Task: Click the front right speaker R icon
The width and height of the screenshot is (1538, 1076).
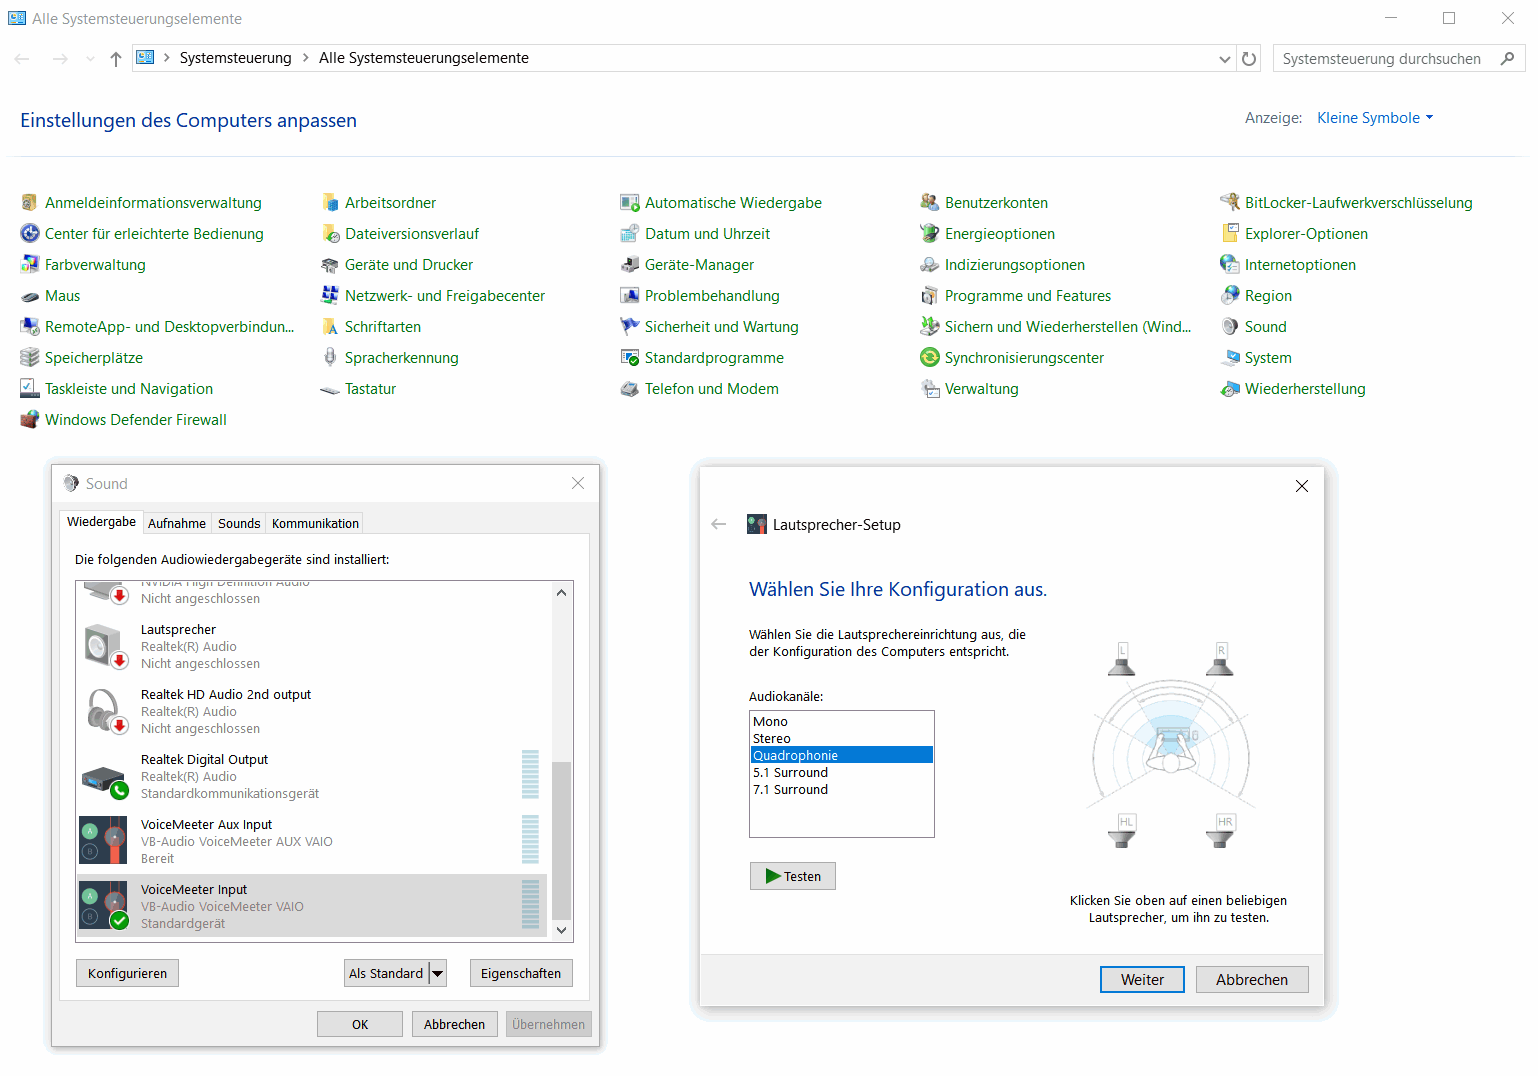Action: coord(1220,660)
